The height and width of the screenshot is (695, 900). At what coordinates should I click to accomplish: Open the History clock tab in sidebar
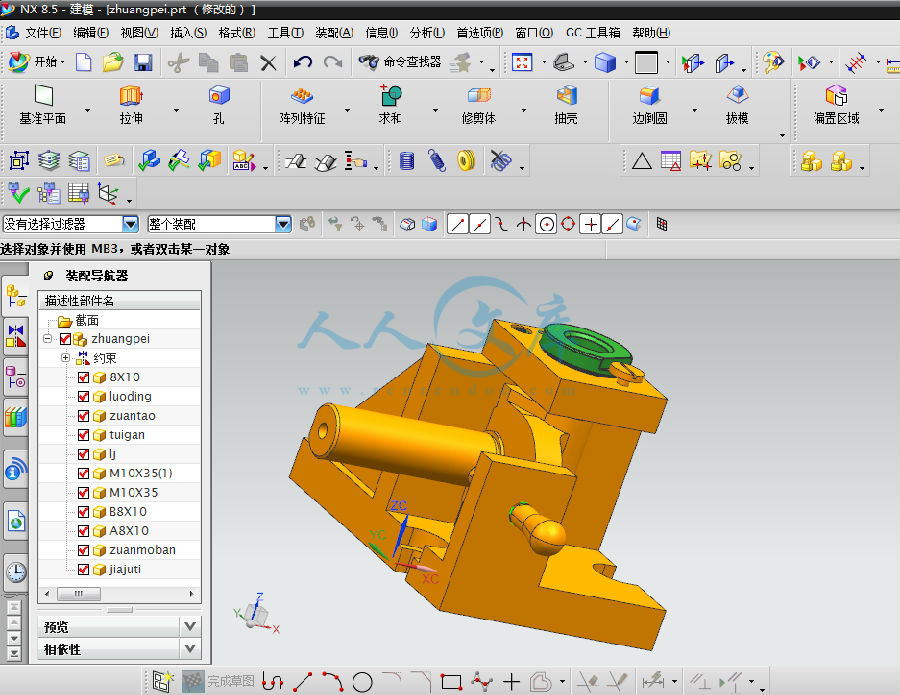point(16,572)
